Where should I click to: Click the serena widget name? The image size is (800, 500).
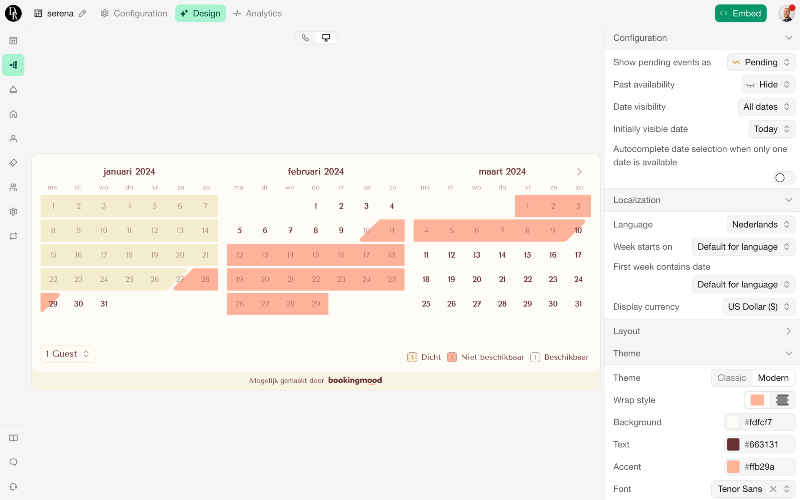[60, 13]
